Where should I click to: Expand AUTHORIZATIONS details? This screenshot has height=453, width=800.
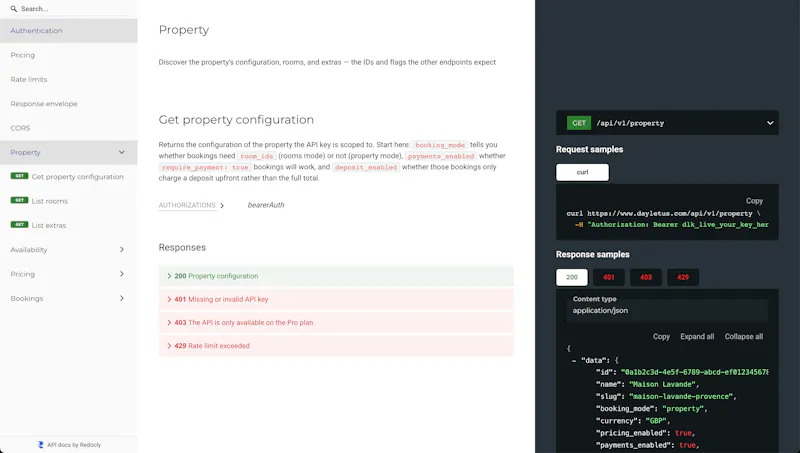(191, 205)
